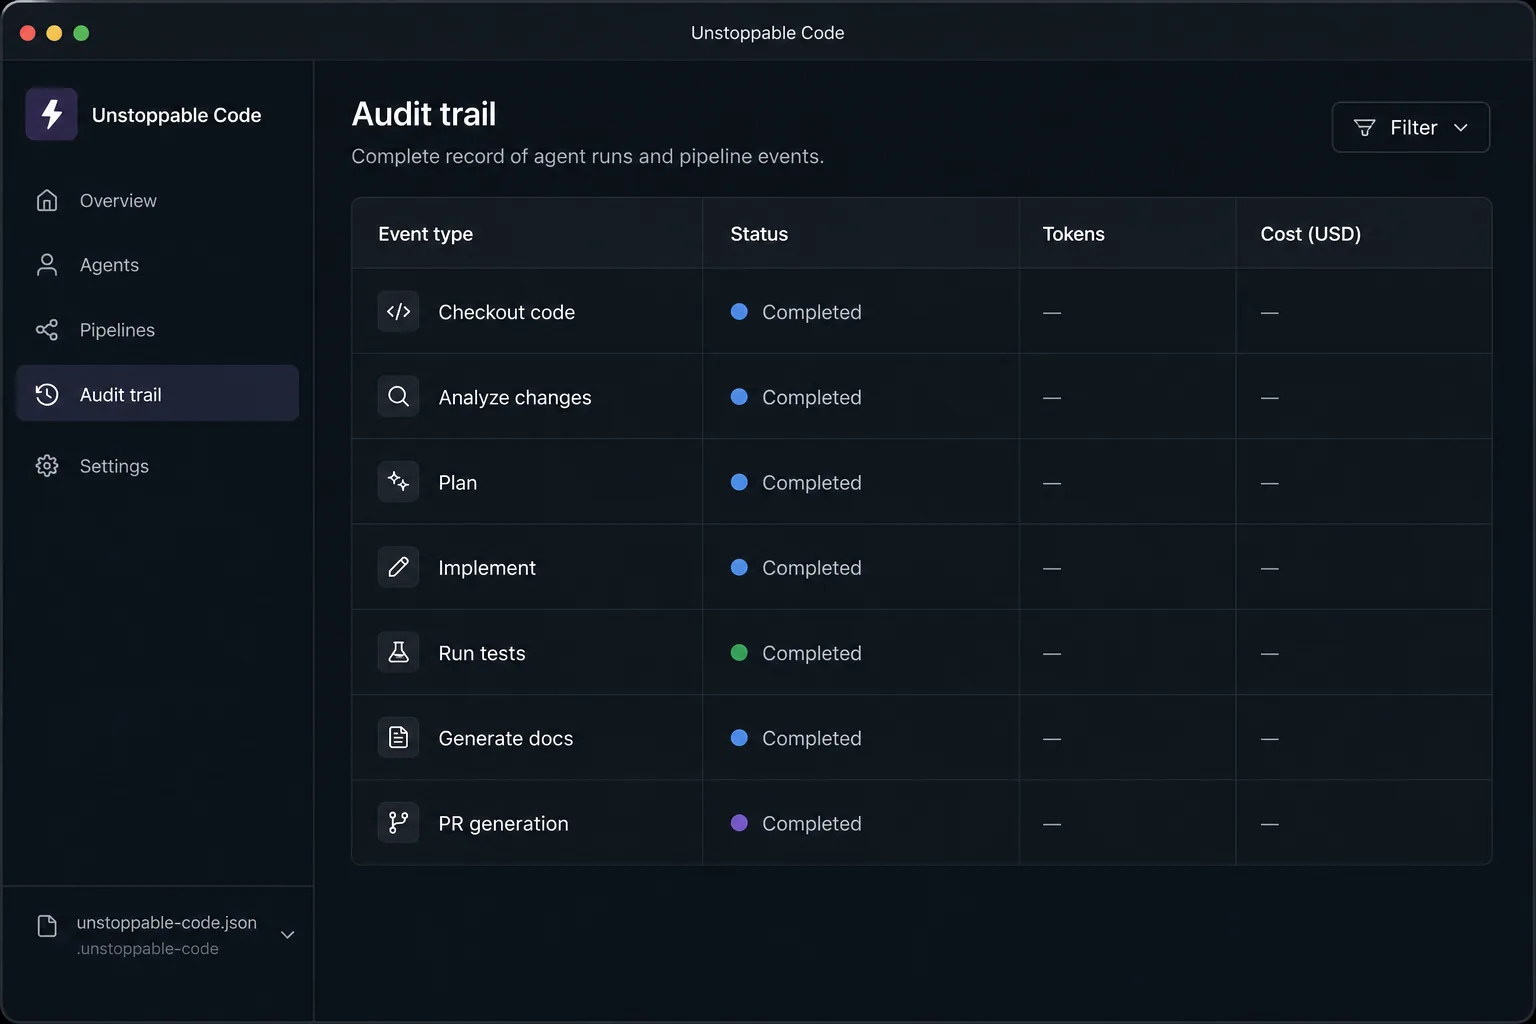Click the Audit trail history icon

tap(47, 394)
